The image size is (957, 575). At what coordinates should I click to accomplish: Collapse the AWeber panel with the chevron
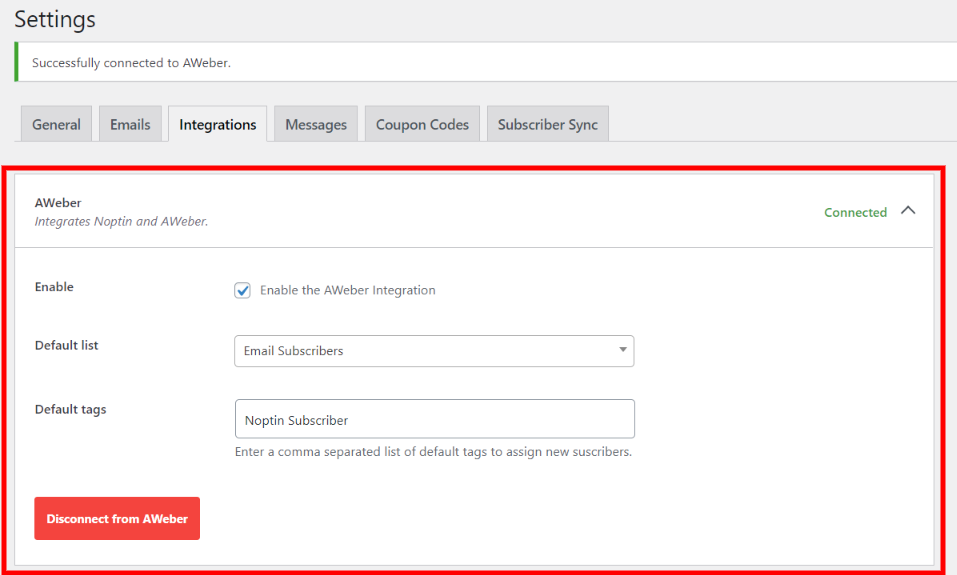pyautogui.click(x=908, y=211)
